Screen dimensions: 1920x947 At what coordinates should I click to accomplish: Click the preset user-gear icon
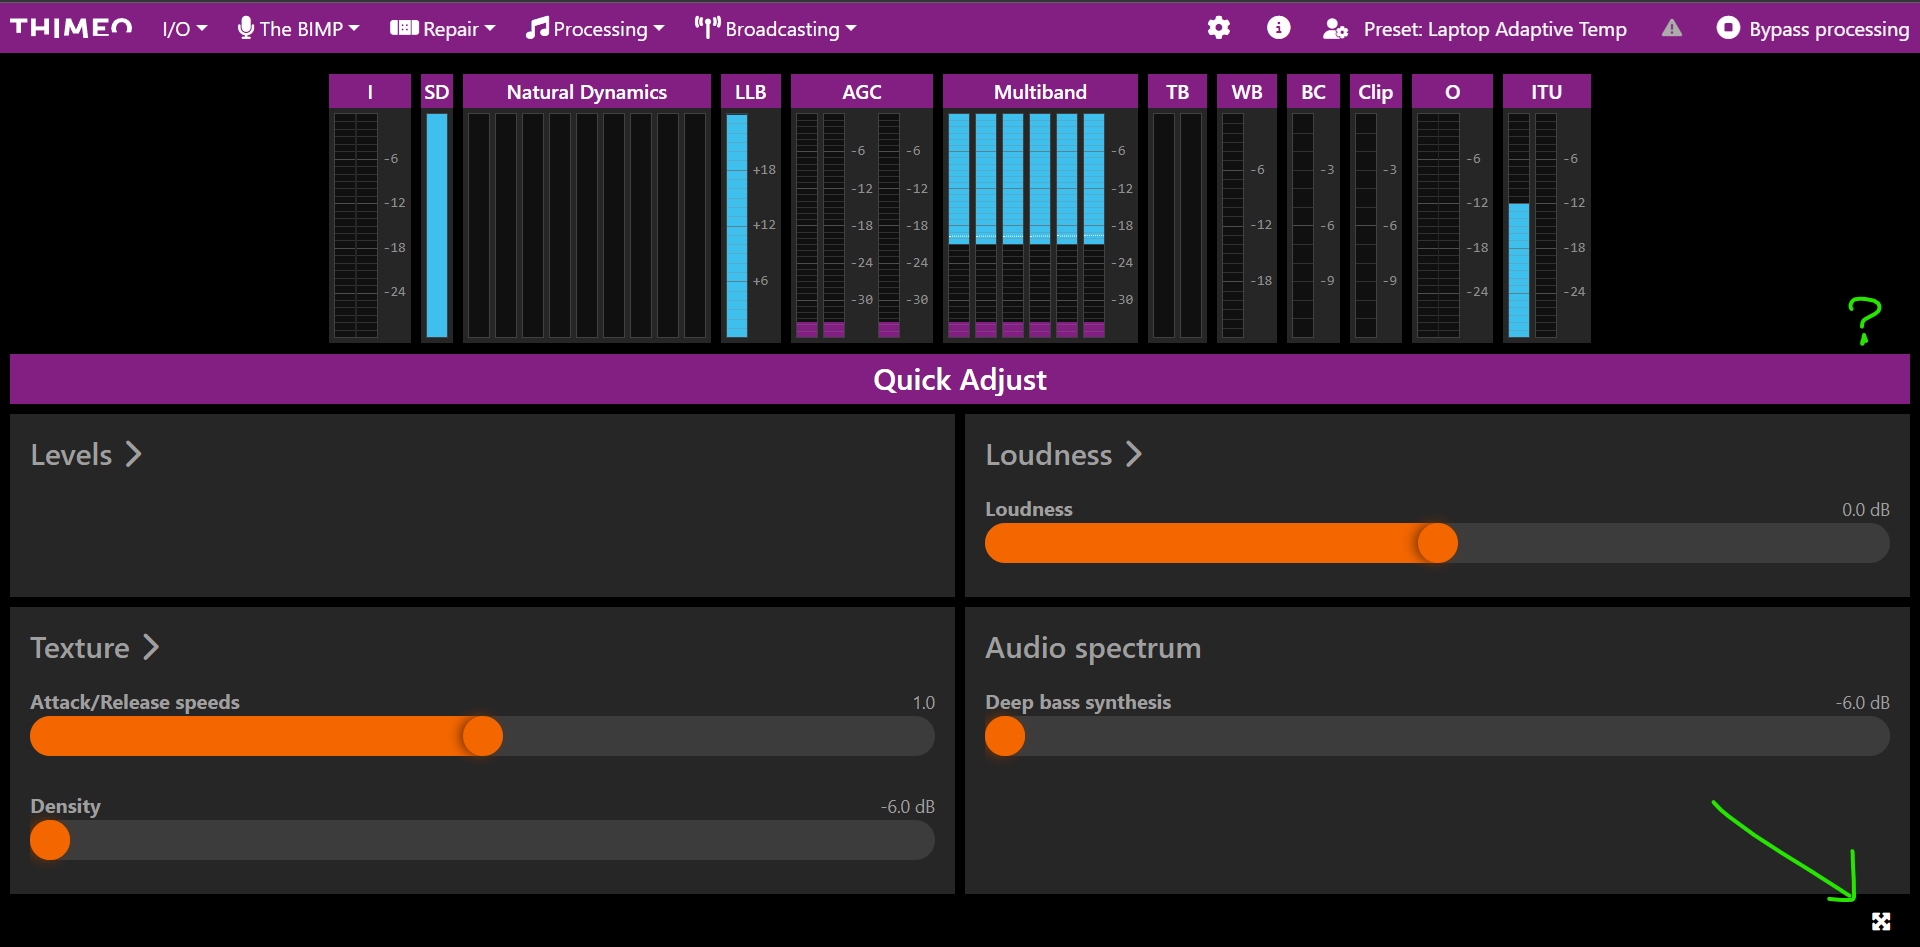(1335, 29)
